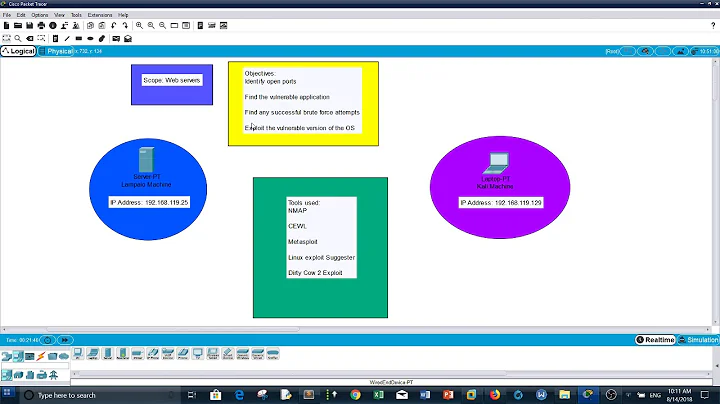Select the End Devices category icon
This screenshot has width=720, height=404.
click(18, 356)
